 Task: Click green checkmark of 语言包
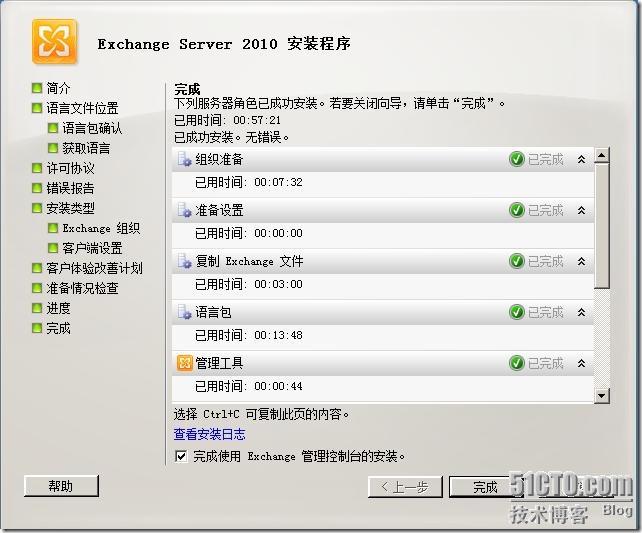[517, 312]
